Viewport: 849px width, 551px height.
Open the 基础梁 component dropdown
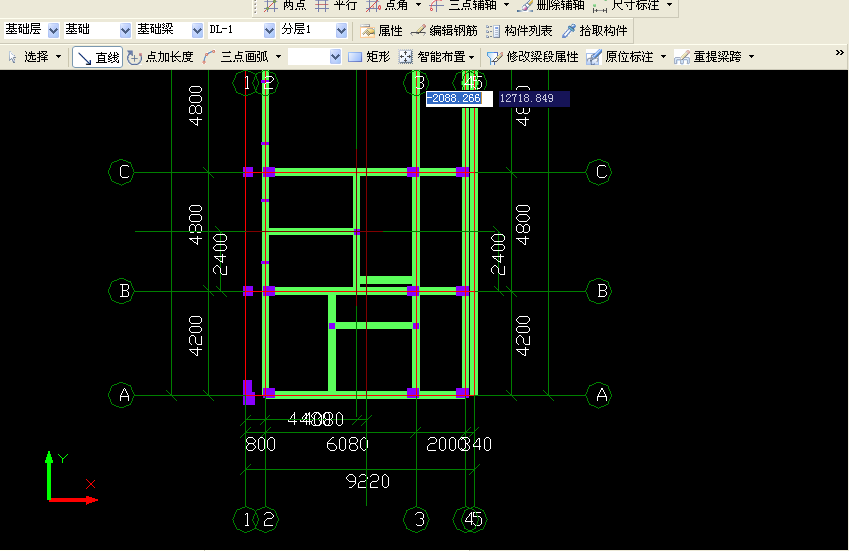(197, 30)
